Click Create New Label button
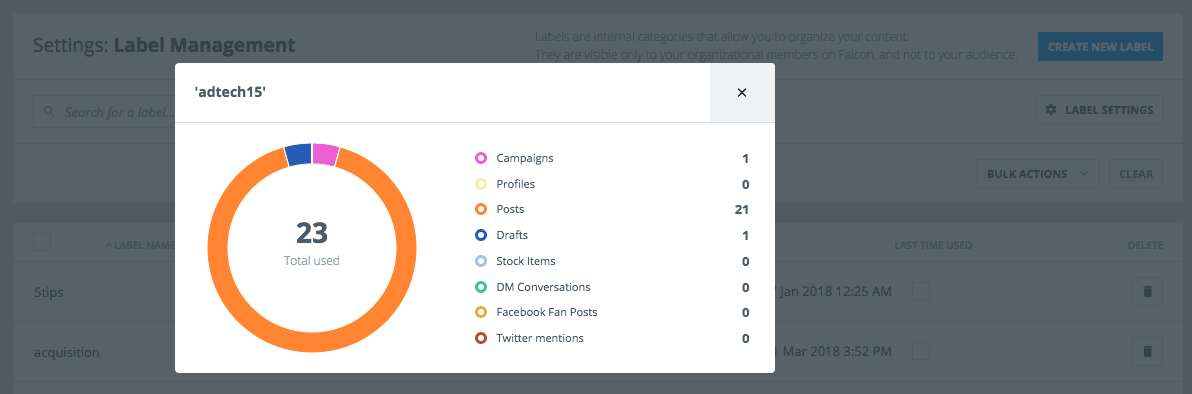This screenshot has width=1192, height=394. (x=1100, y=46)
